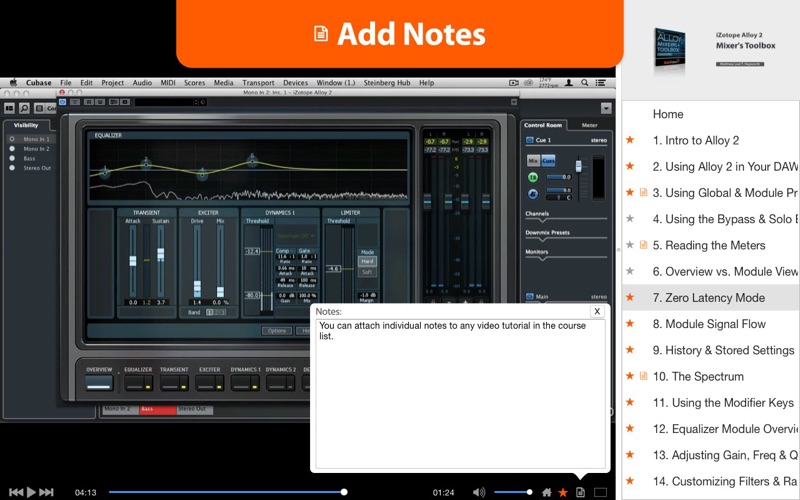This screenshot has height=500, width=800.
Task: Go to course home via house icon
Action: pos(546,492)
